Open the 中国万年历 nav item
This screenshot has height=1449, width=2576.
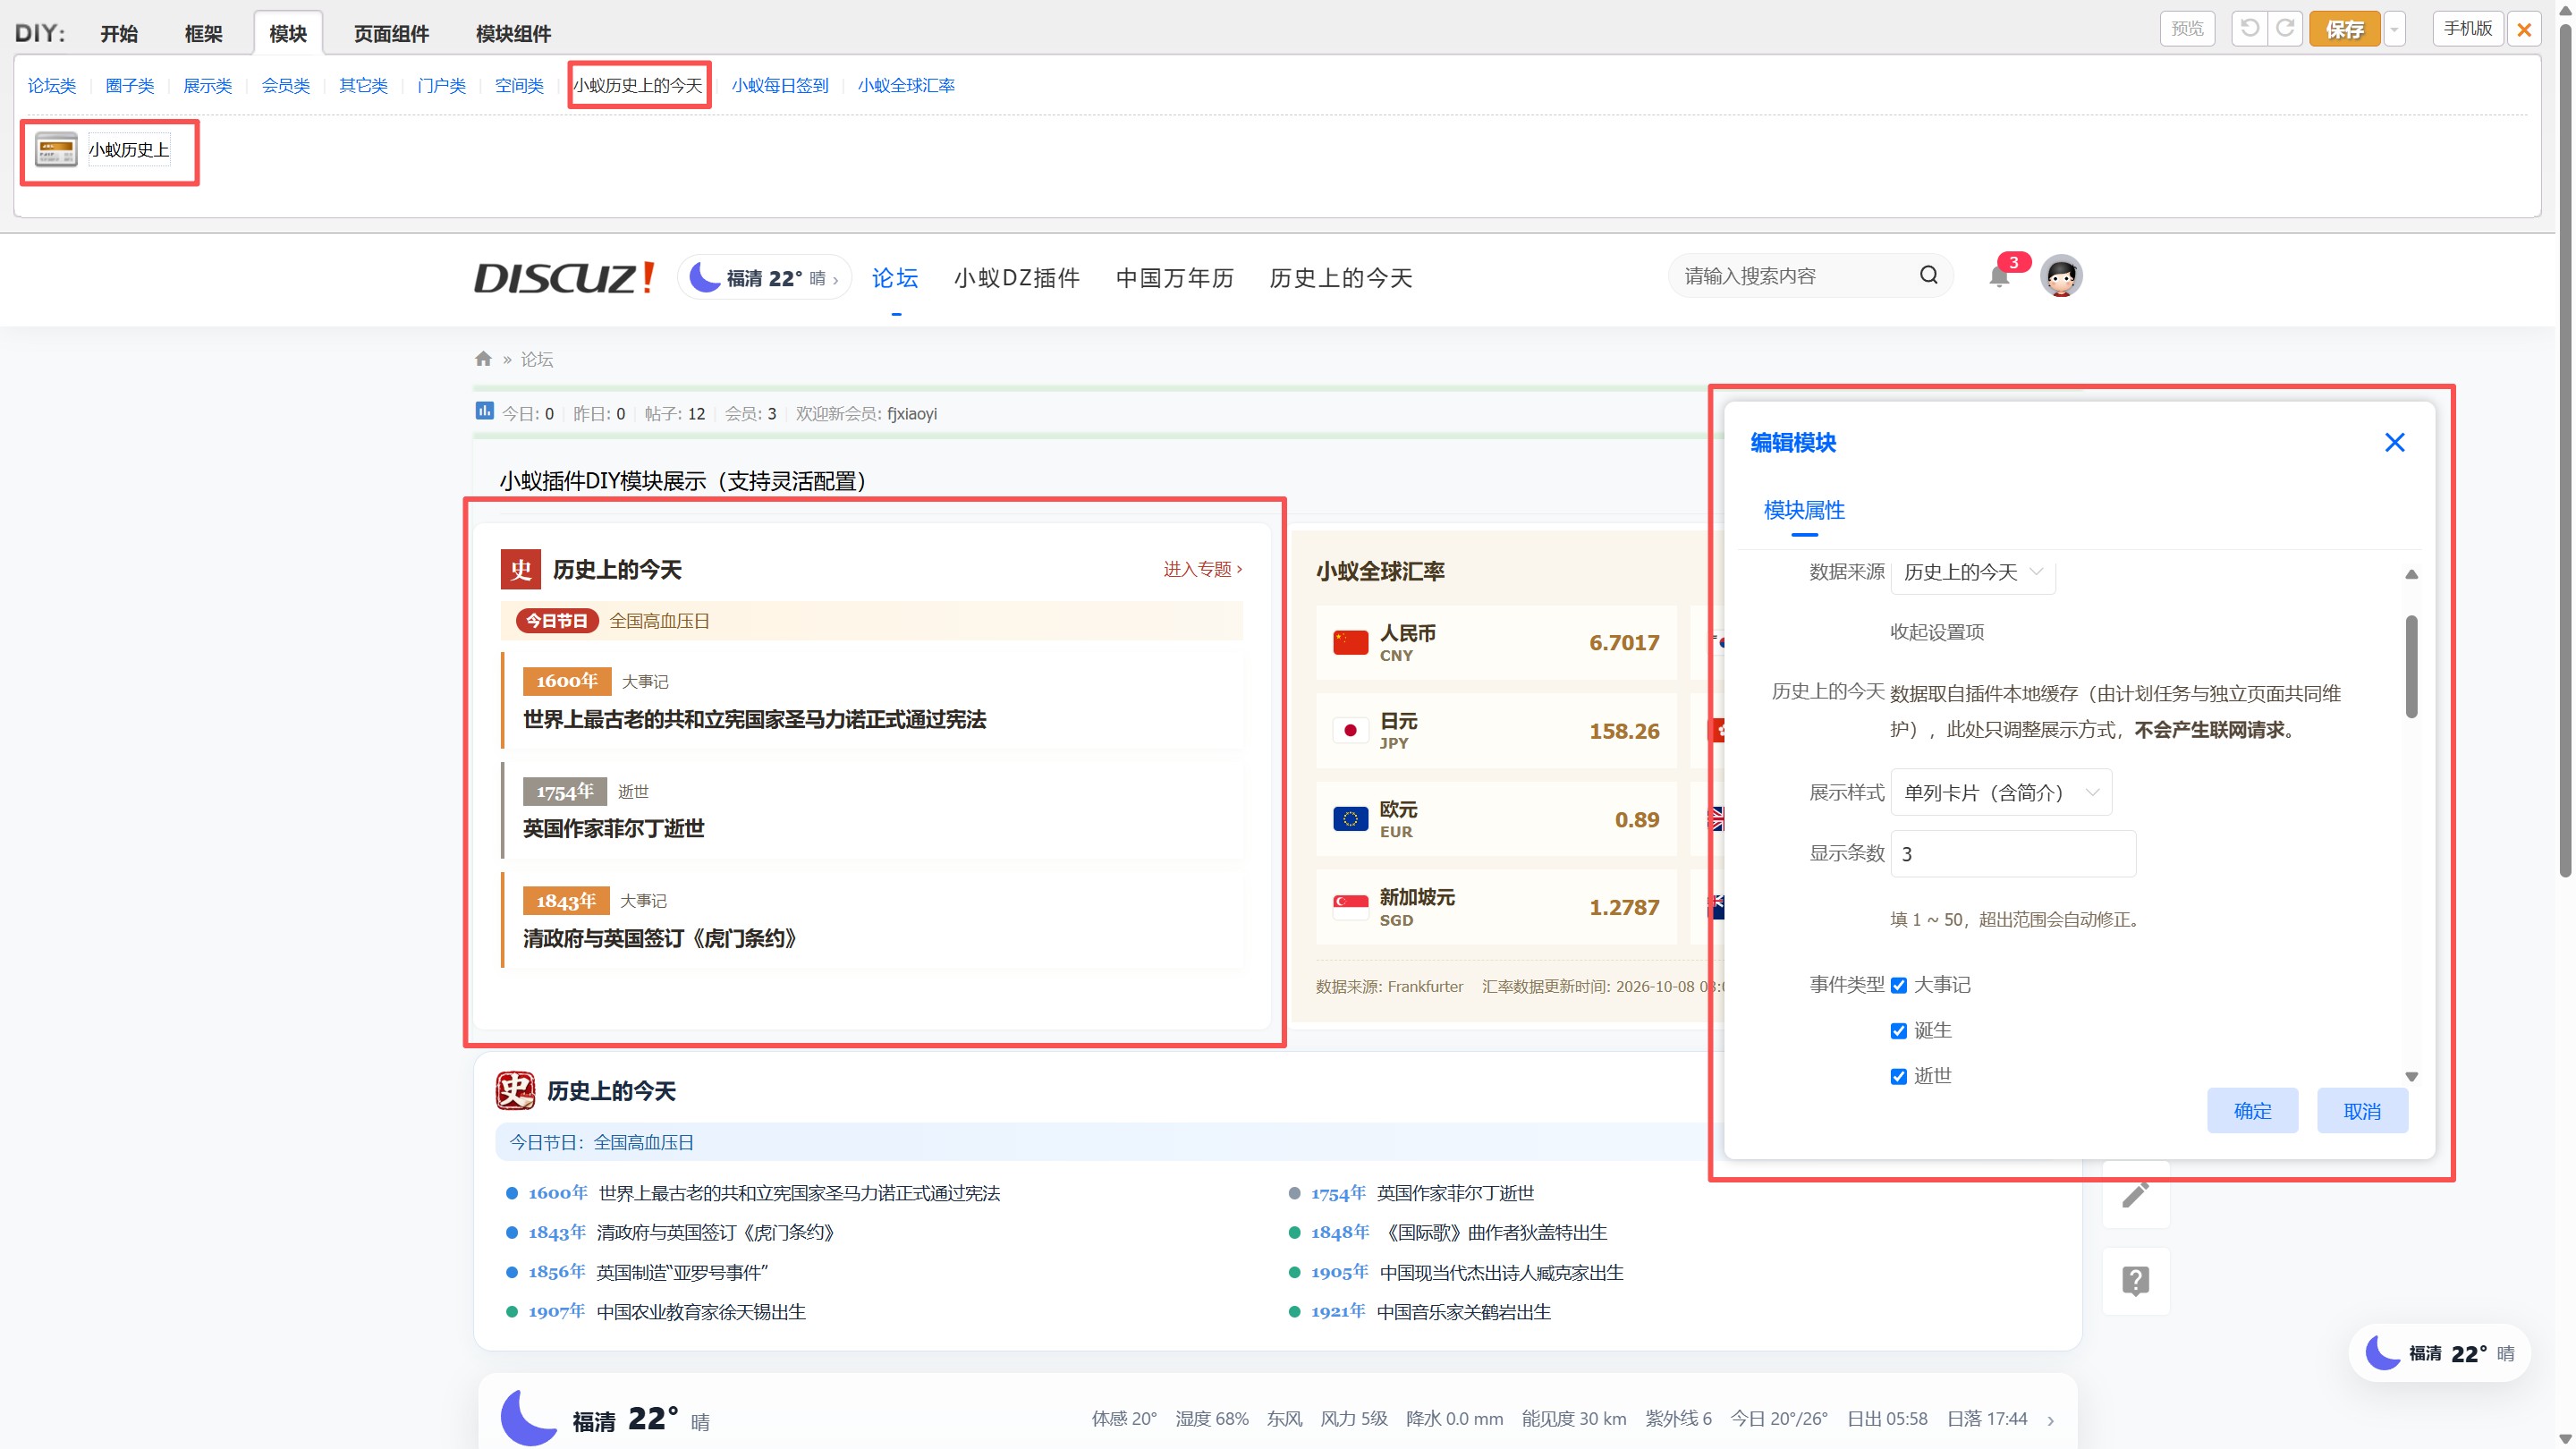click(1174, 278)
